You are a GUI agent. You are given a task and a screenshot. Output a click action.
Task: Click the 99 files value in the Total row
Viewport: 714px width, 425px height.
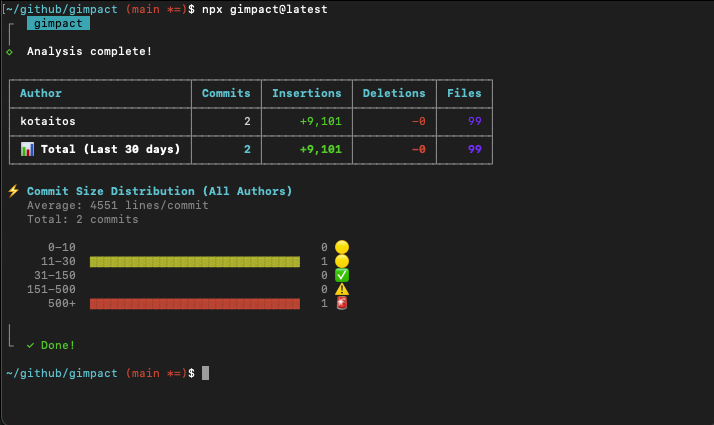point(474,149)
